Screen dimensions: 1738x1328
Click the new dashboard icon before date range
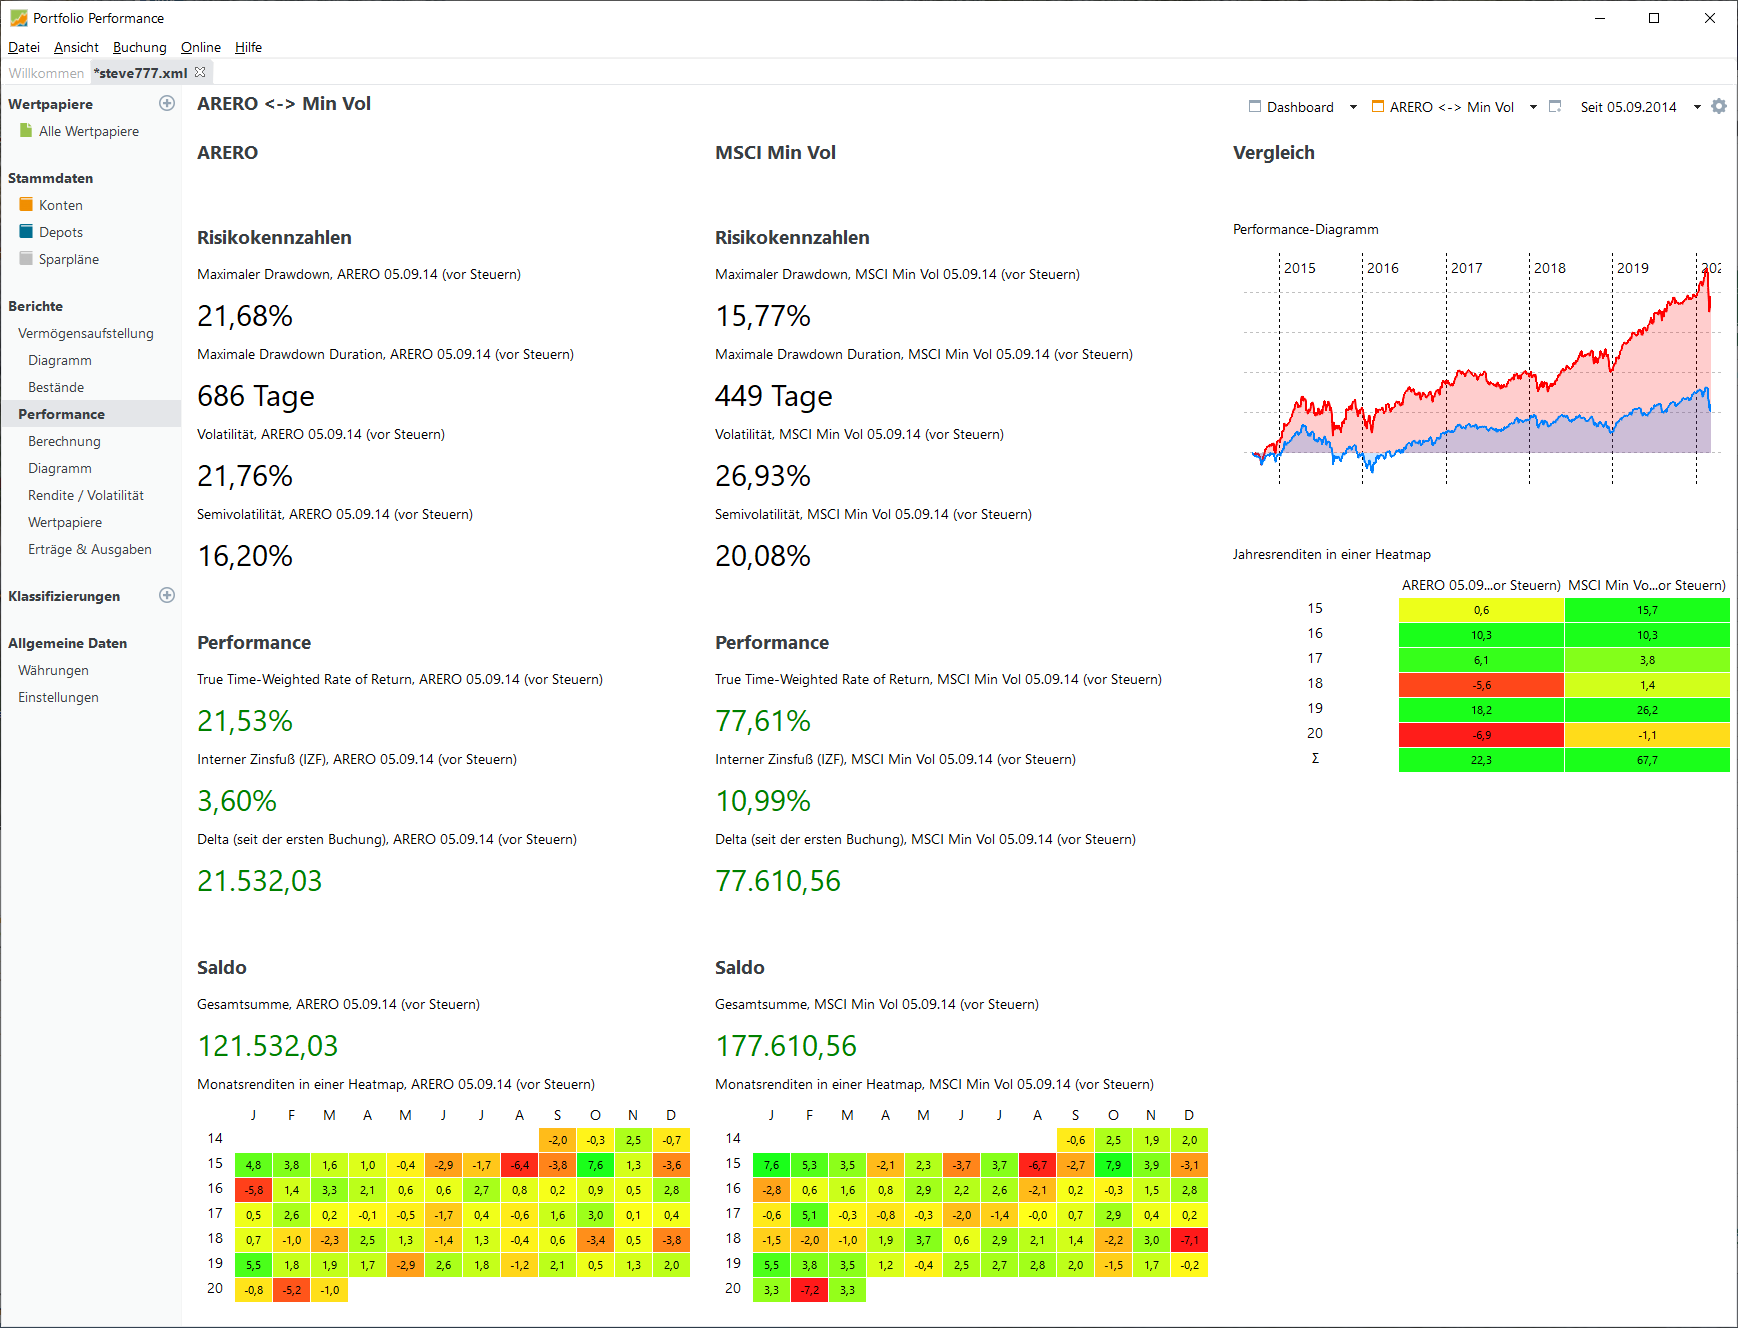click(x=1555, y=106)
